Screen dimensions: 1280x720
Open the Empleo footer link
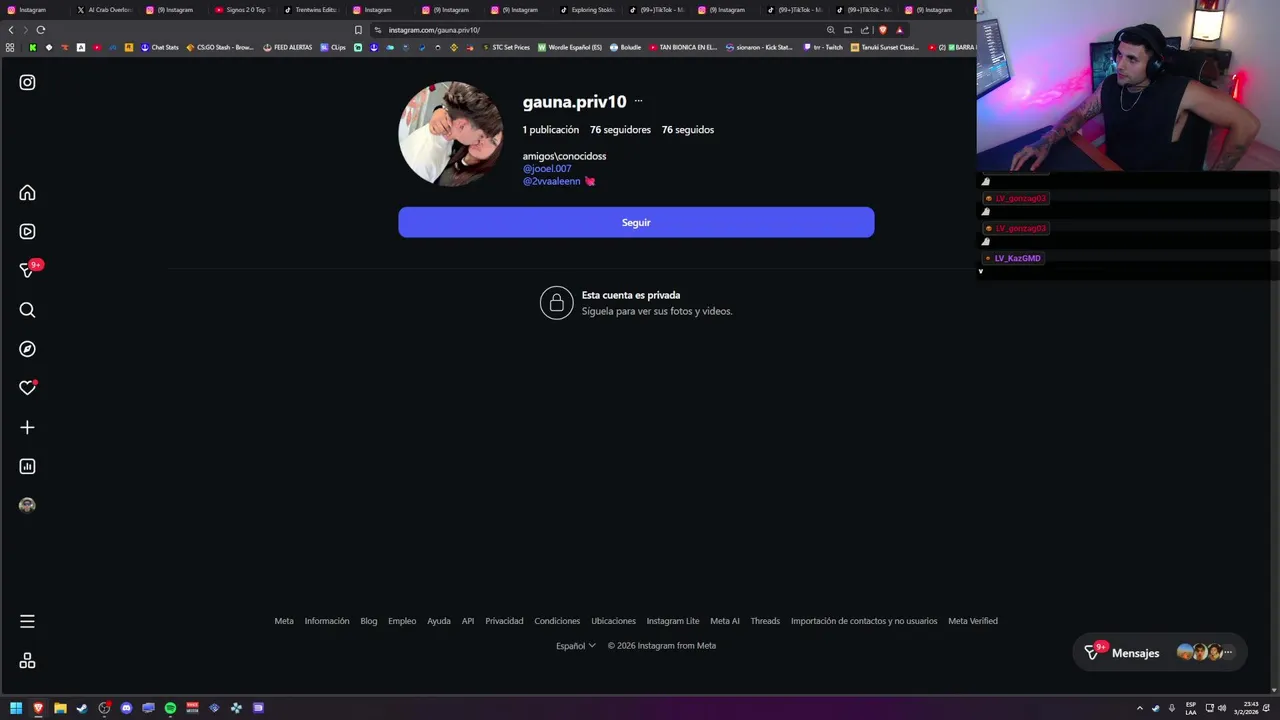coord(402,621)
